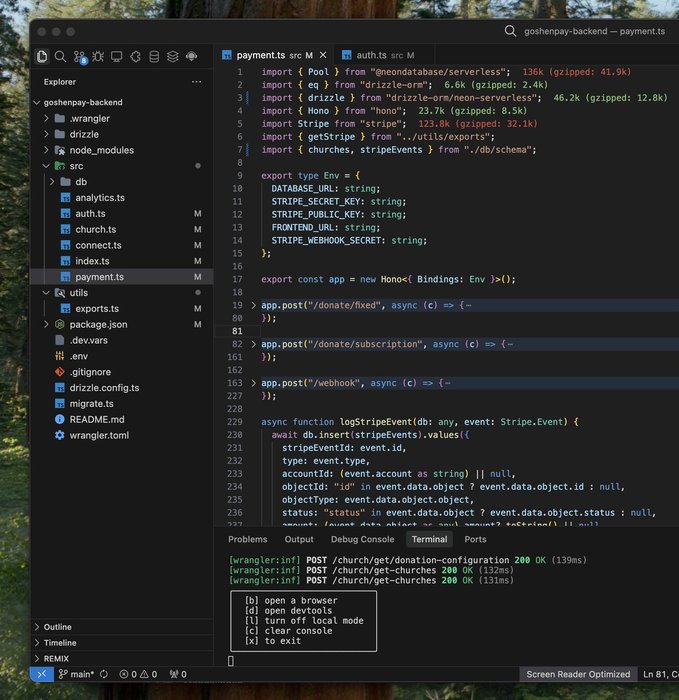Open the database view icon
This screenshot has height=700, width=679.
154,56
